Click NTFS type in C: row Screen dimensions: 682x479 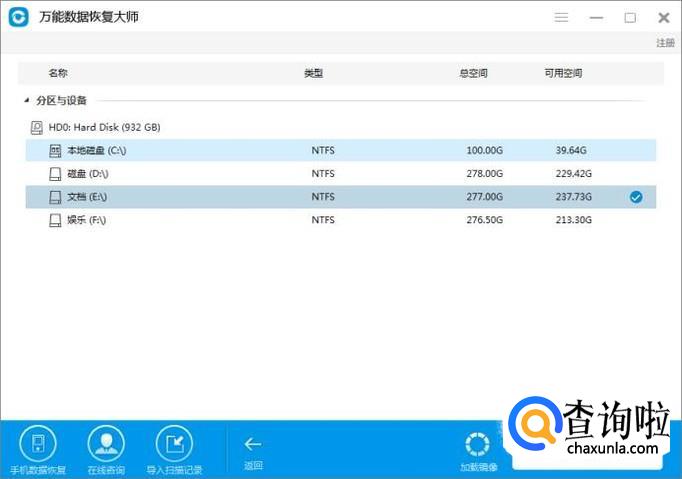click(323, 151)
